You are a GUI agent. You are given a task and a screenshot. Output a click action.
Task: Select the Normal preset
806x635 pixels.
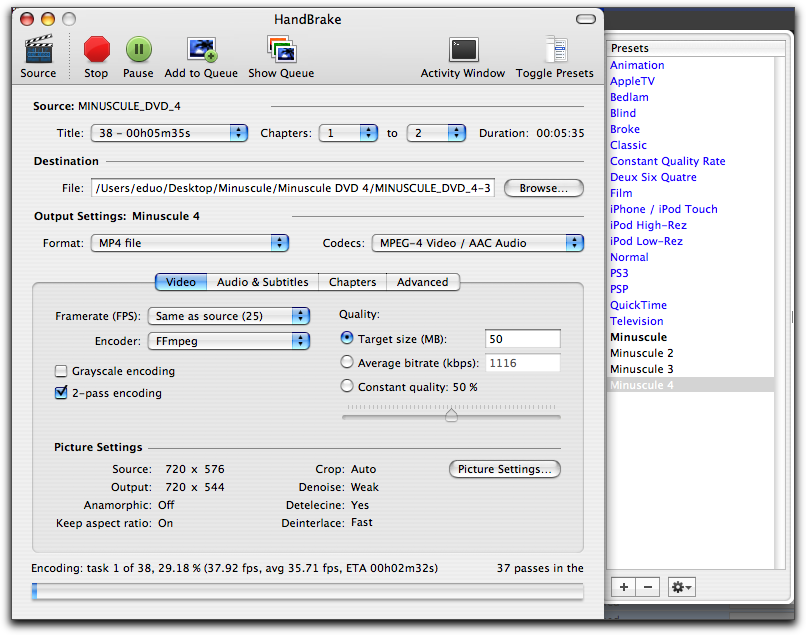tap(690, 257)
